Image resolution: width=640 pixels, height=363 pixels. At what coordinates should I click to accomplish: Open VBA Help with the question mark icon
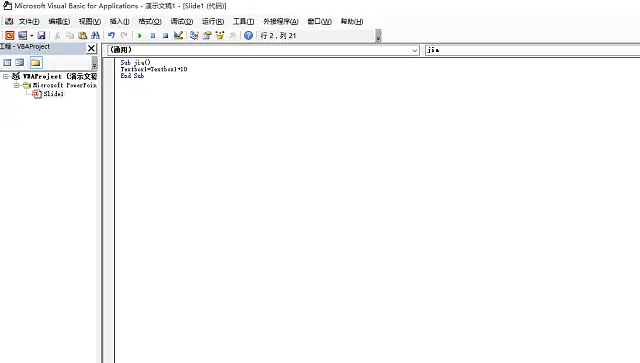248,36
